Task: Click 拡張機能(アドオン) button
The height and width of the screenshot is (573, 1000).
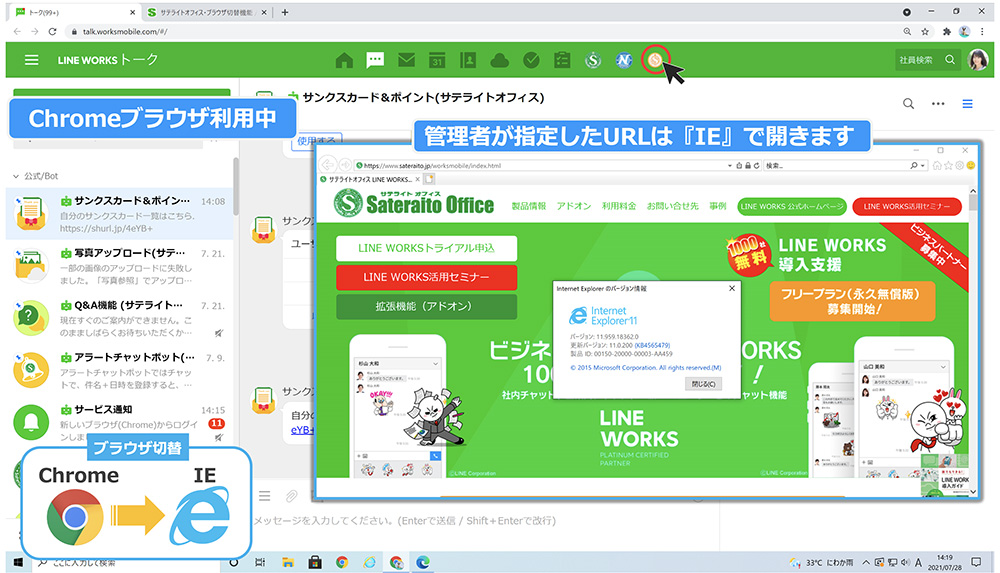Action: click(x=426, y=306)
